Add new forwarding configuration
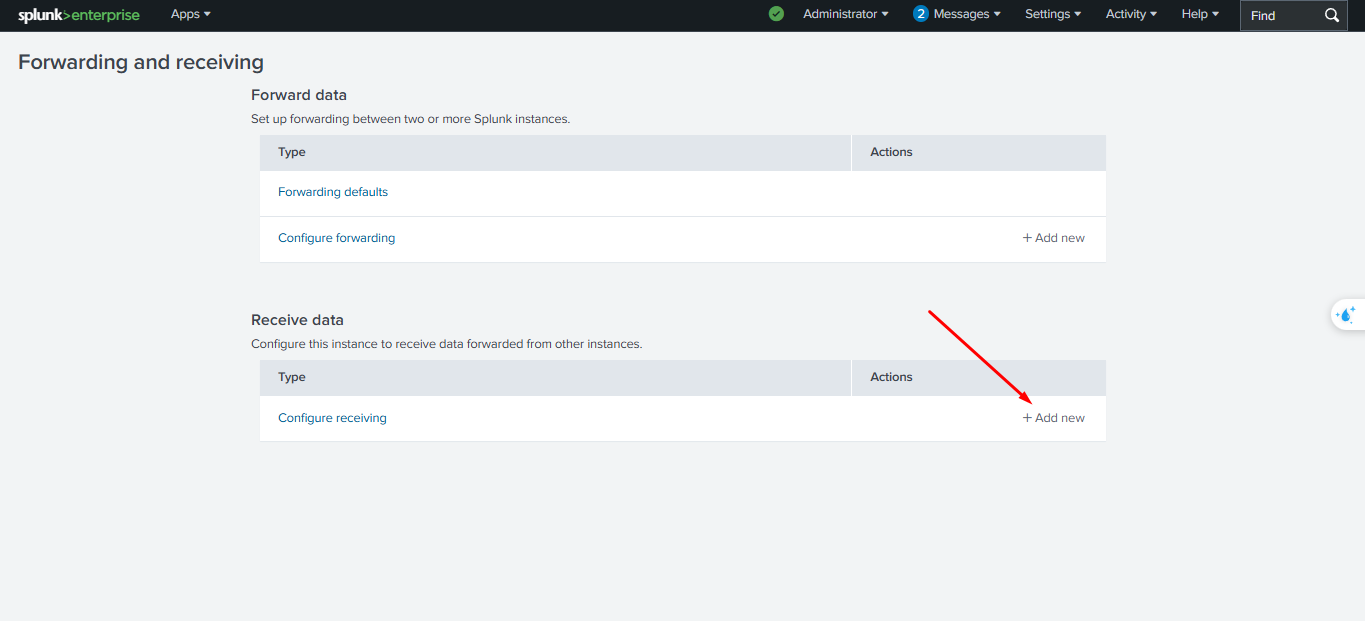Image resolution: width=1365 pixels, height=621 pixels. (1053, 238)
